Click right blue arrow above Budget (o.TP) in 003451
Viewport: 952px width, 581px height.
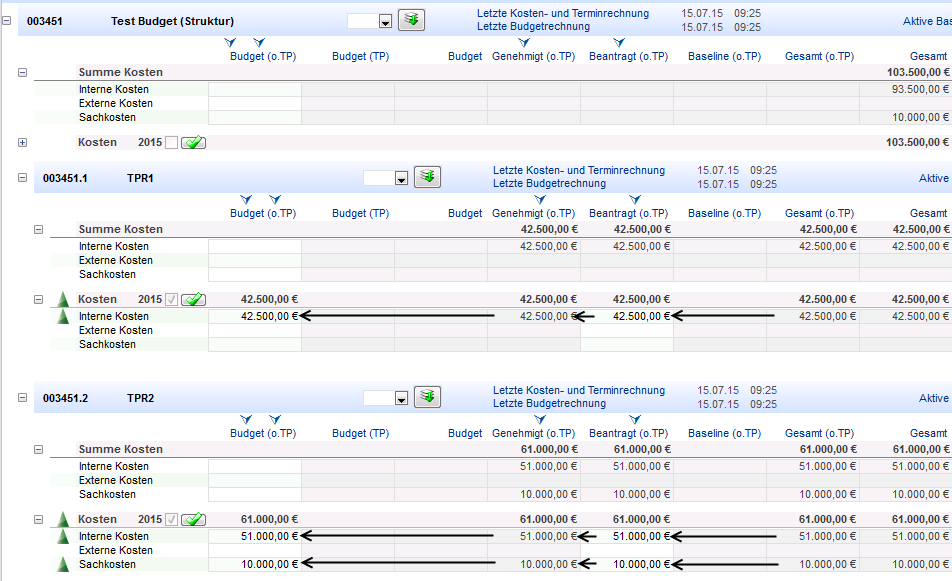click(259, 42)
